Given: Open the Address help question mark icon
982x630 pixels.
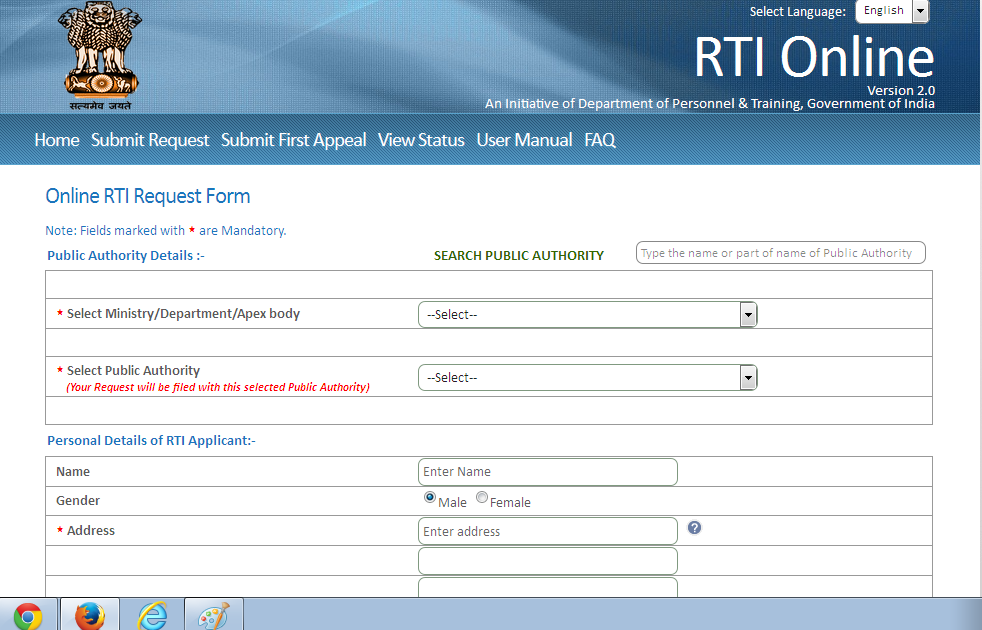Looking at the screenshot, I should coord(694,526).
